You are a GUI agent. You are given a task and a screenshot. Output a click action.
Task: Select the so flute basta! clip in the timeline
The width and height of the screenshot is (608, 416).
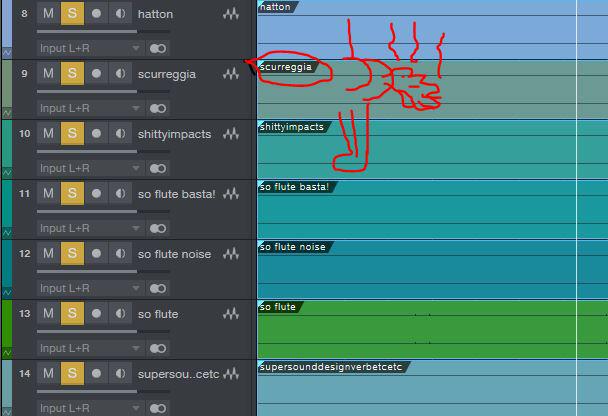tap(432, 209)
